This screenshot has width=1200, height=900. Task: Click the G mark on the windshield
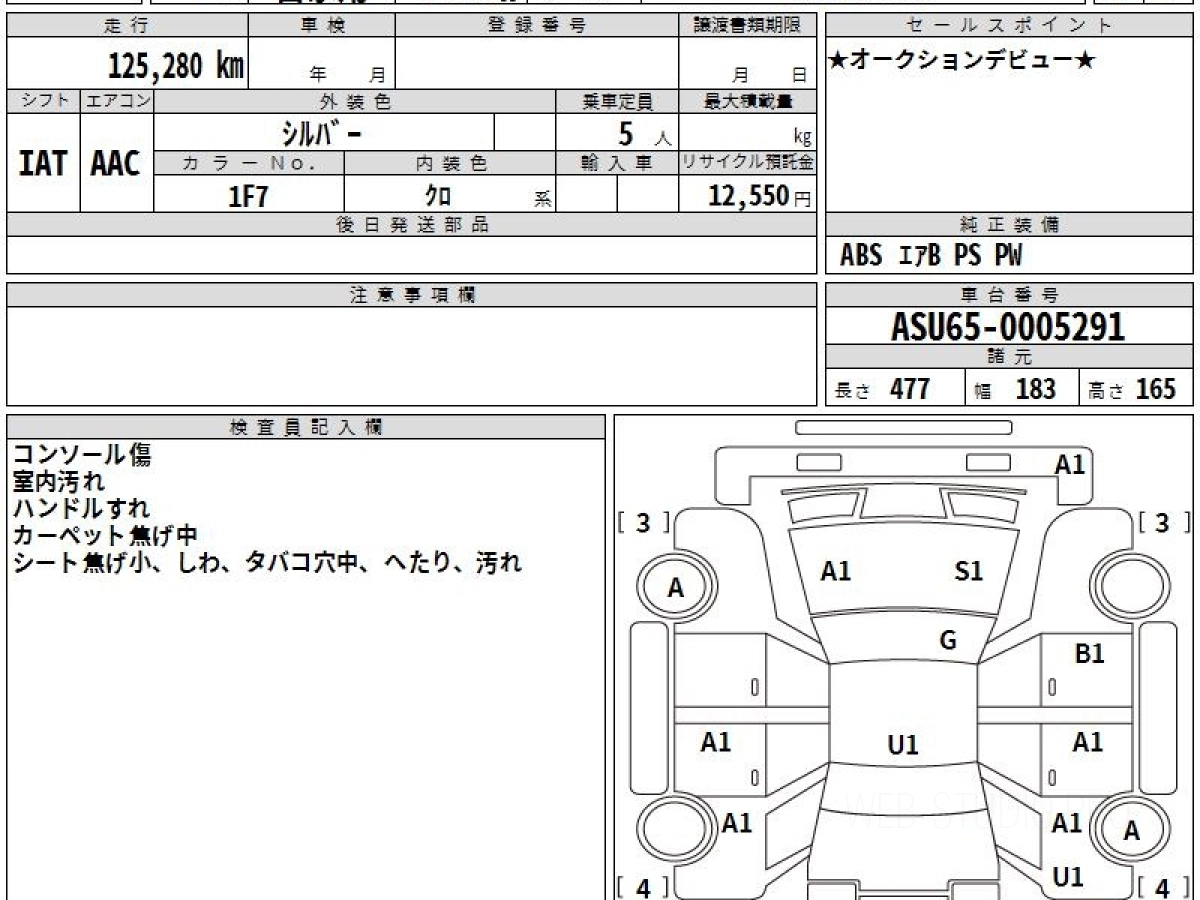point(948,641)
